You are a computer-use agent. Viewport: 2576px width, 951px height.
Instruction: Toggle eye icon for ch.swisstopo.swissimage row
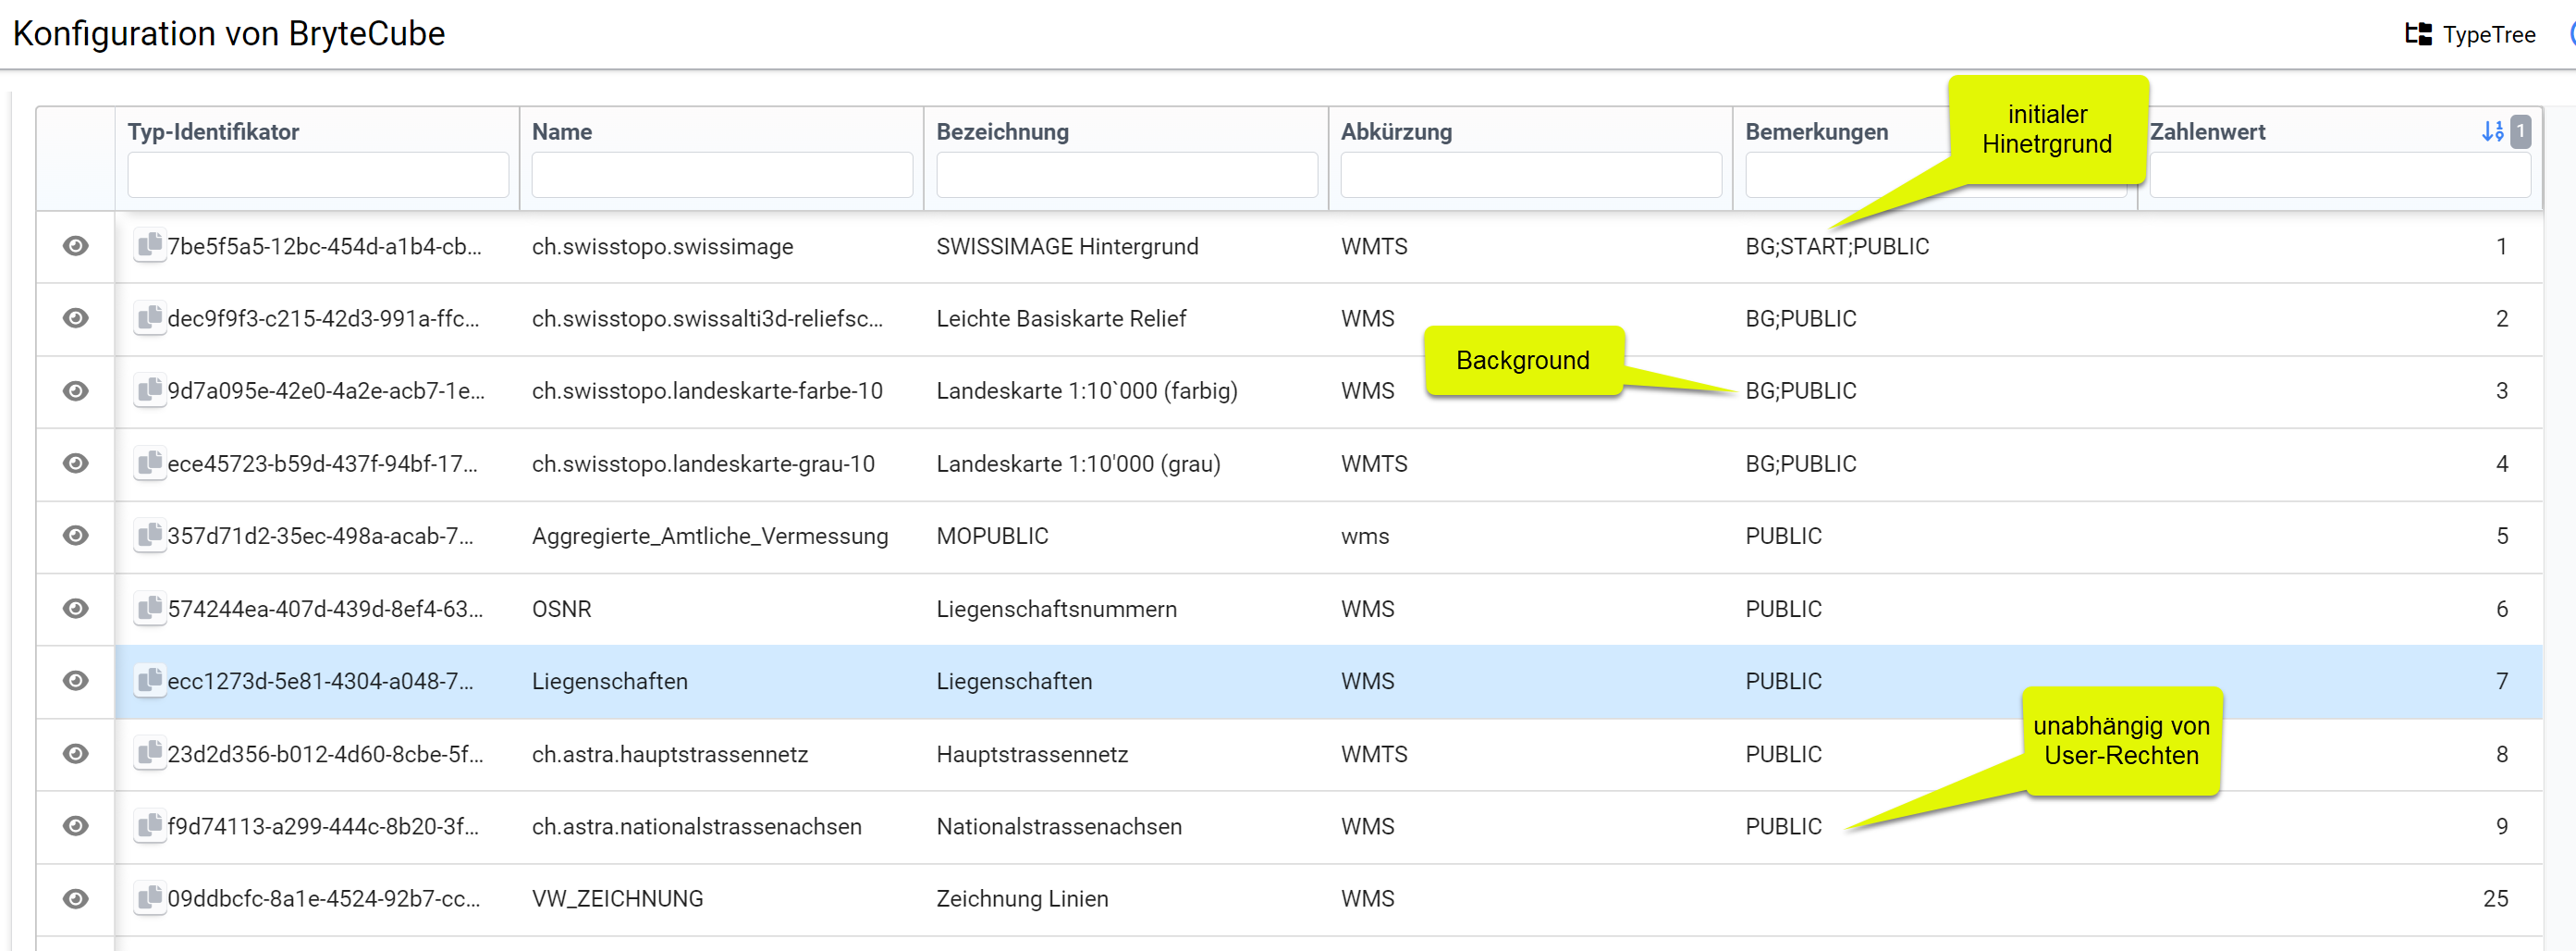[75, 246]
